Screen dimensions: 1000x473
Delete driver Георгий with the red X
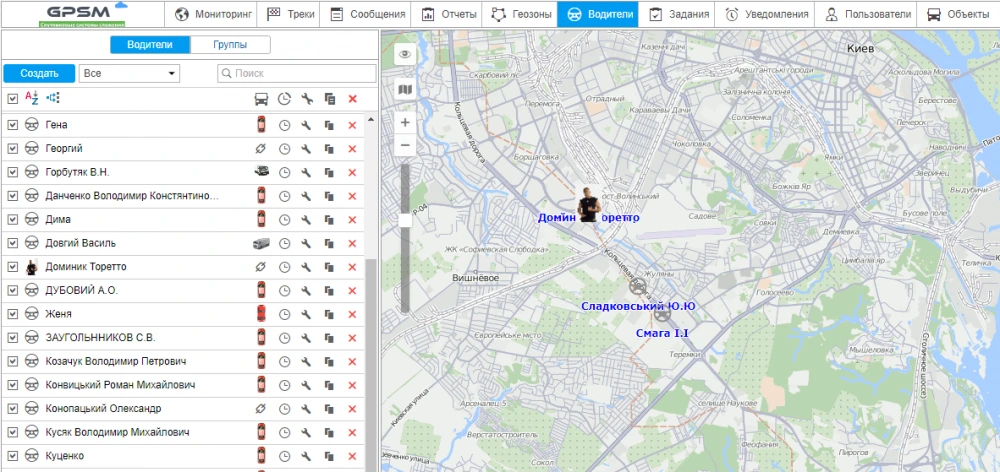(x=352, y=149)
